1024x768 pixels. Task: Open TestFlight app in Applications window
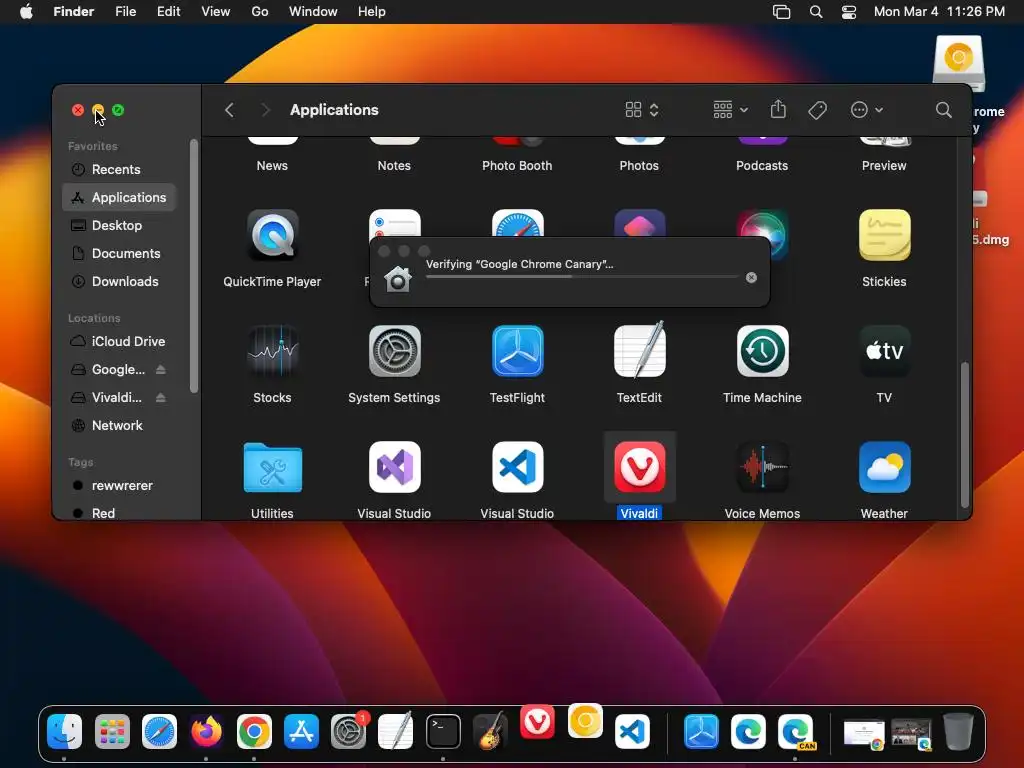[517, 351]
